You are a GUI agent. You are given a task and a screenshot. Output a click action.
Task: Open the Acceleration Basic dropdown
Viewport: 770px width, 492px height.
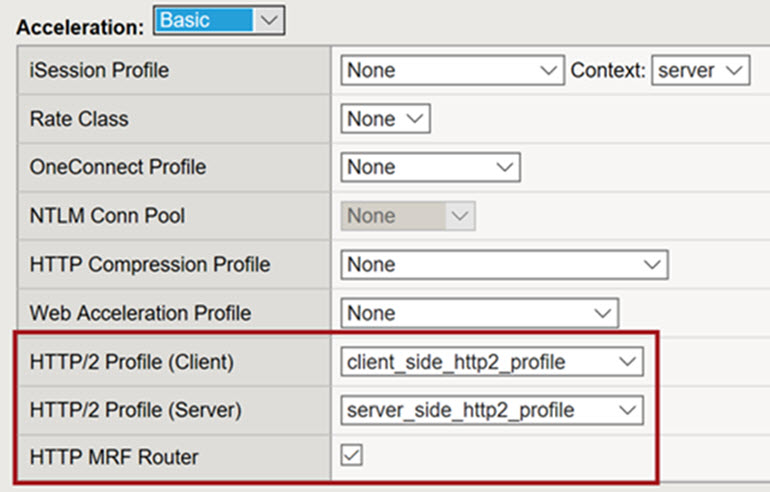pos(219,20)
